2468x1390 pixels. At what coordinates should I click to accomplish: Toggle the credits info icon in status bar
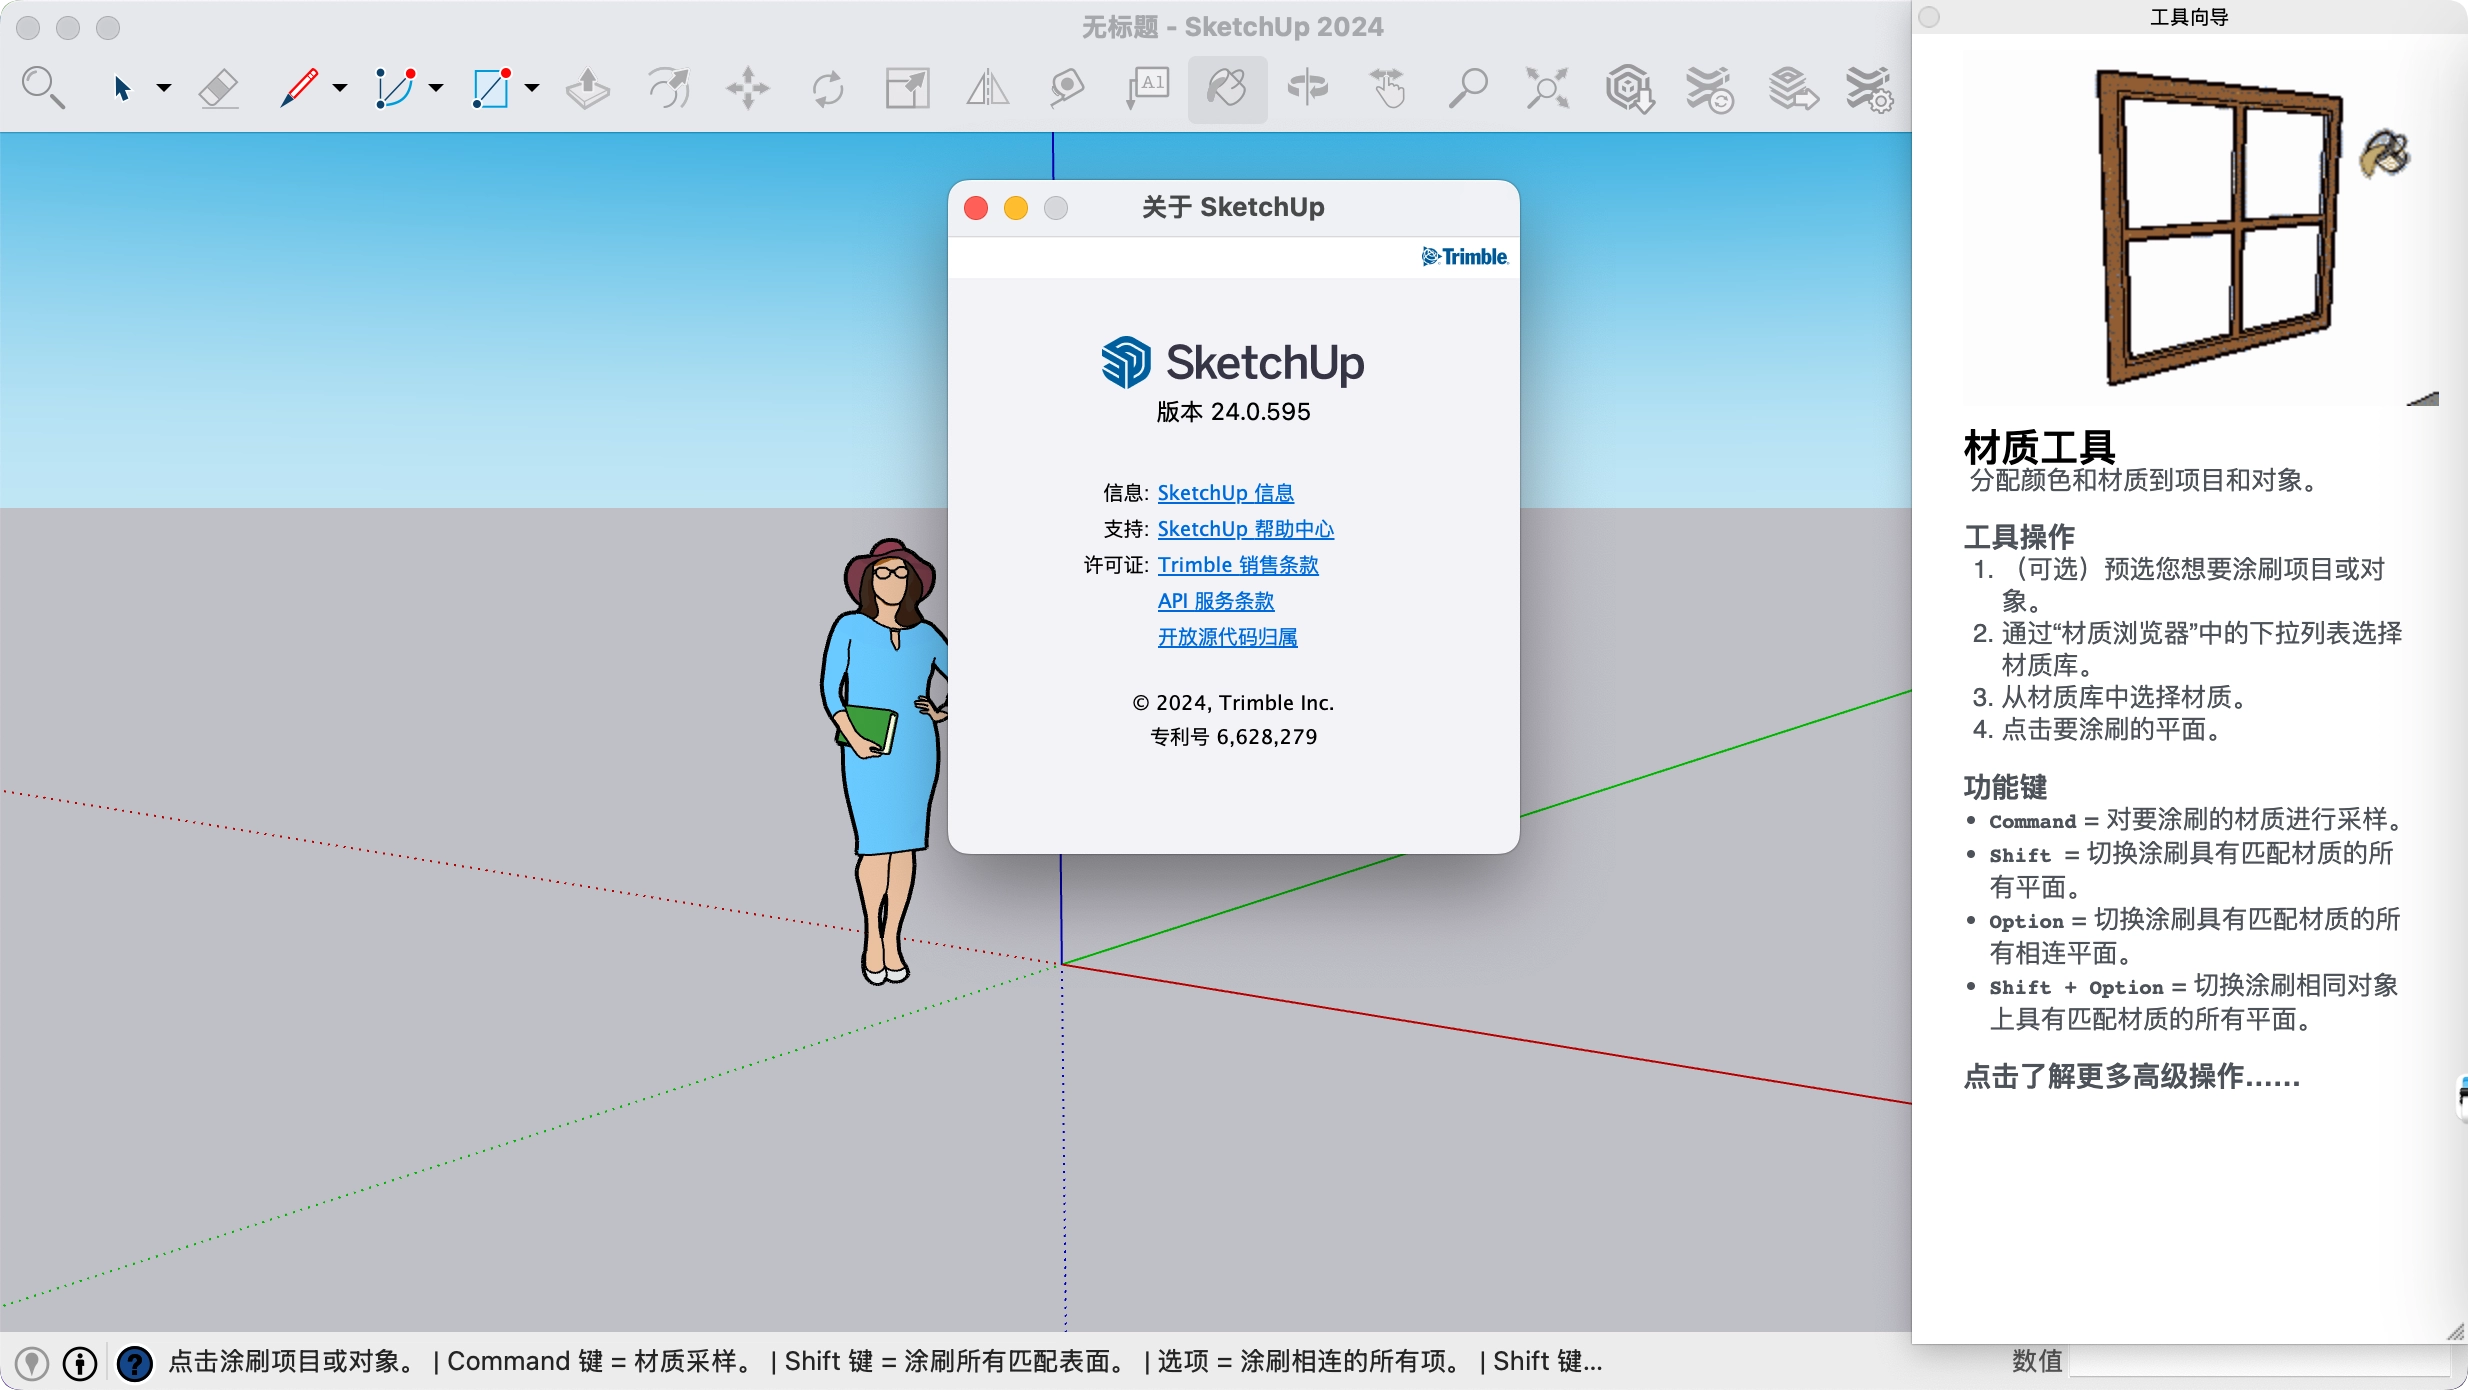coord(80,1362)
